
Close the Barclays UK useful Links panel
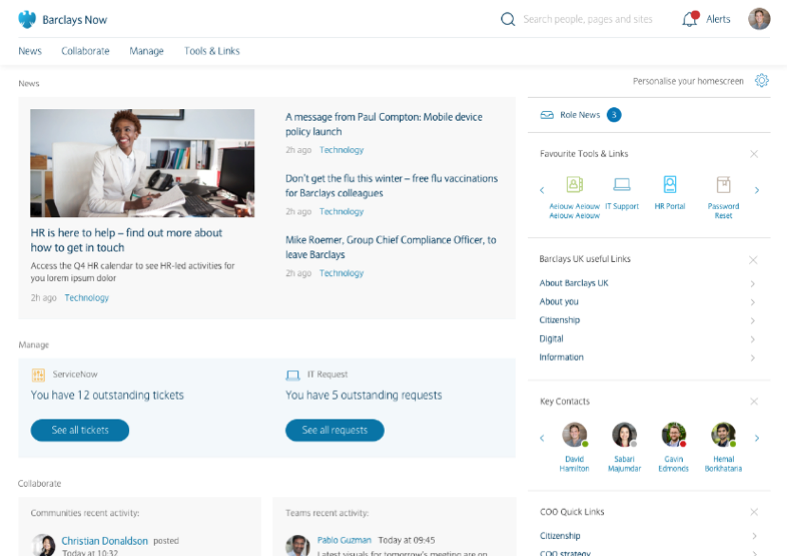753,259
